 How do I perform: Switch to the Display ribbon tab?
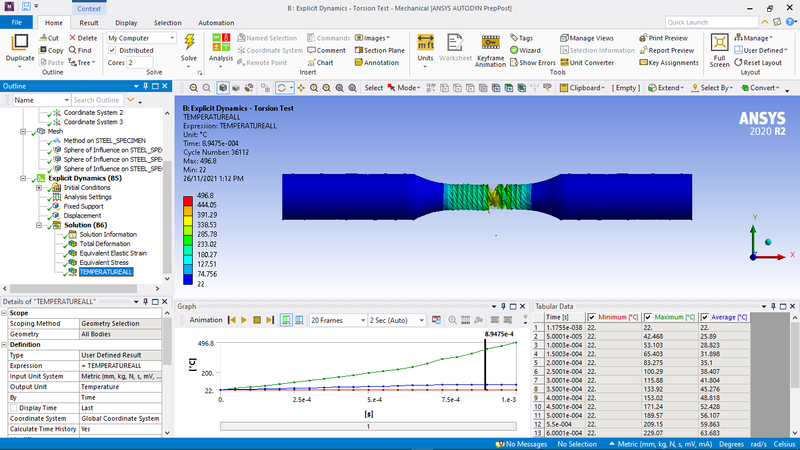[126, 22]
